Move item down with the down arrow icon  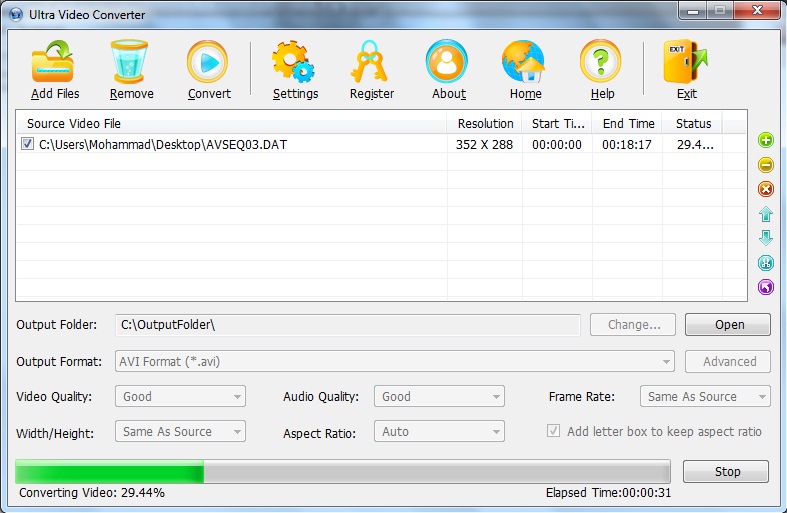(x=765, y=237)
